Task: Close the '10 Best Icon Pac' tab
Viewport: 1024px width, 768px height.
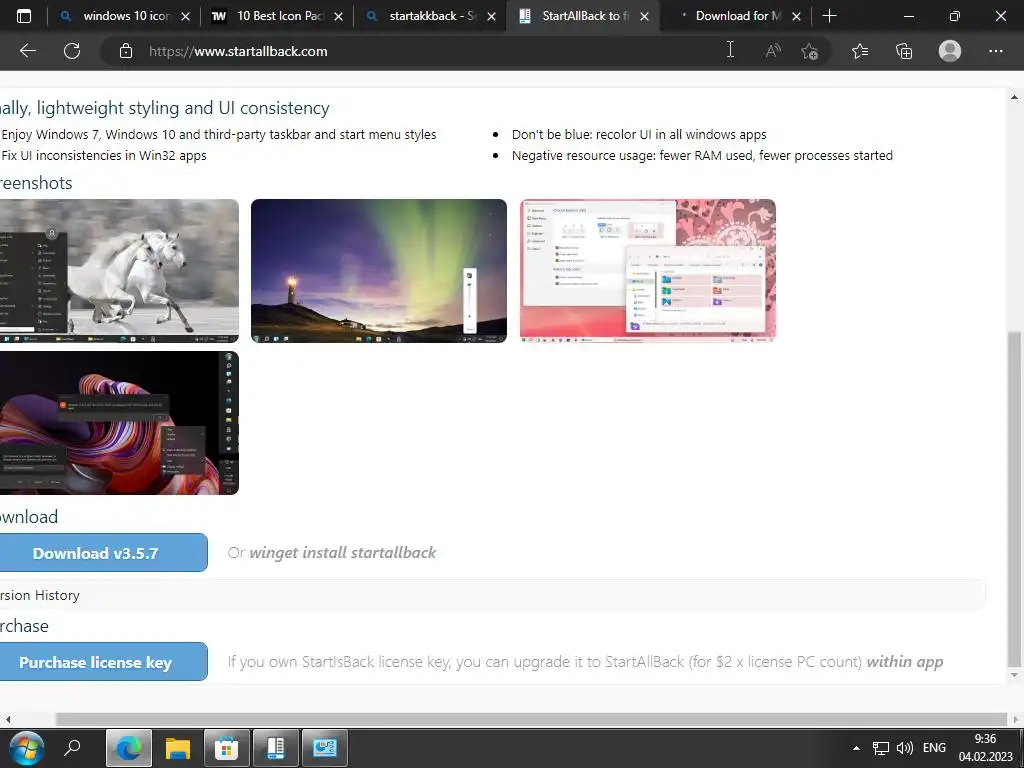Action: [338, 16]
